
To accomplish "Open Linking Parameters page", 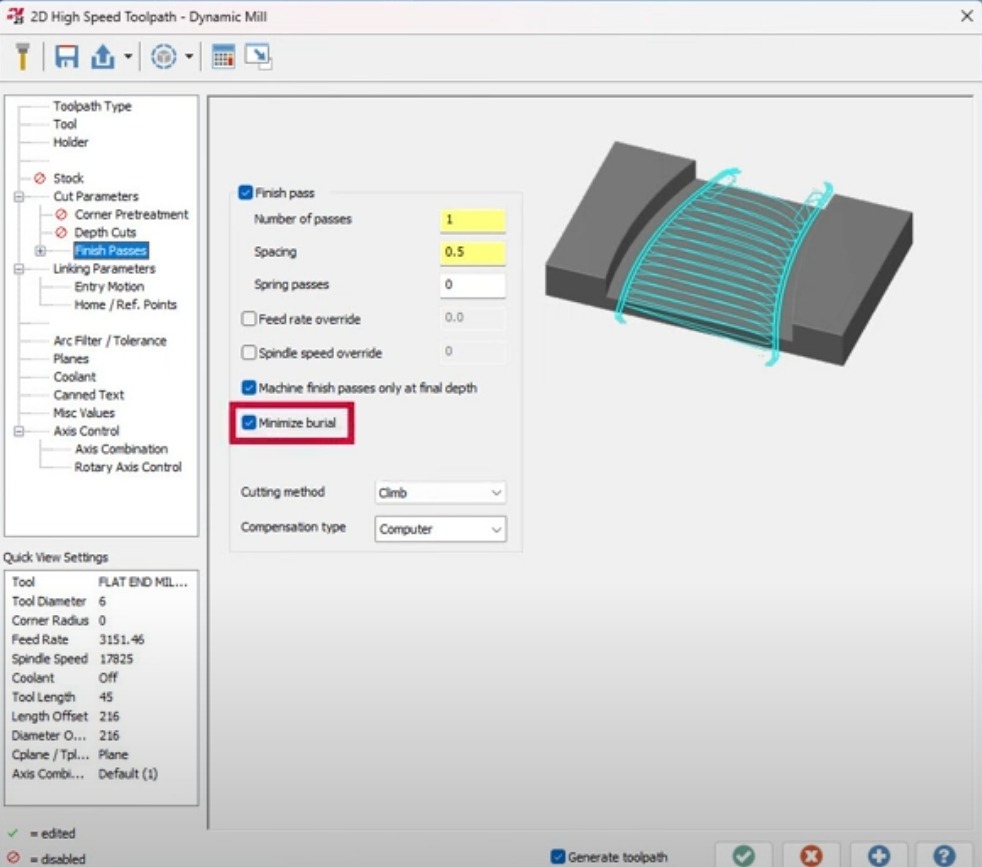I will [x=104, y=269].
